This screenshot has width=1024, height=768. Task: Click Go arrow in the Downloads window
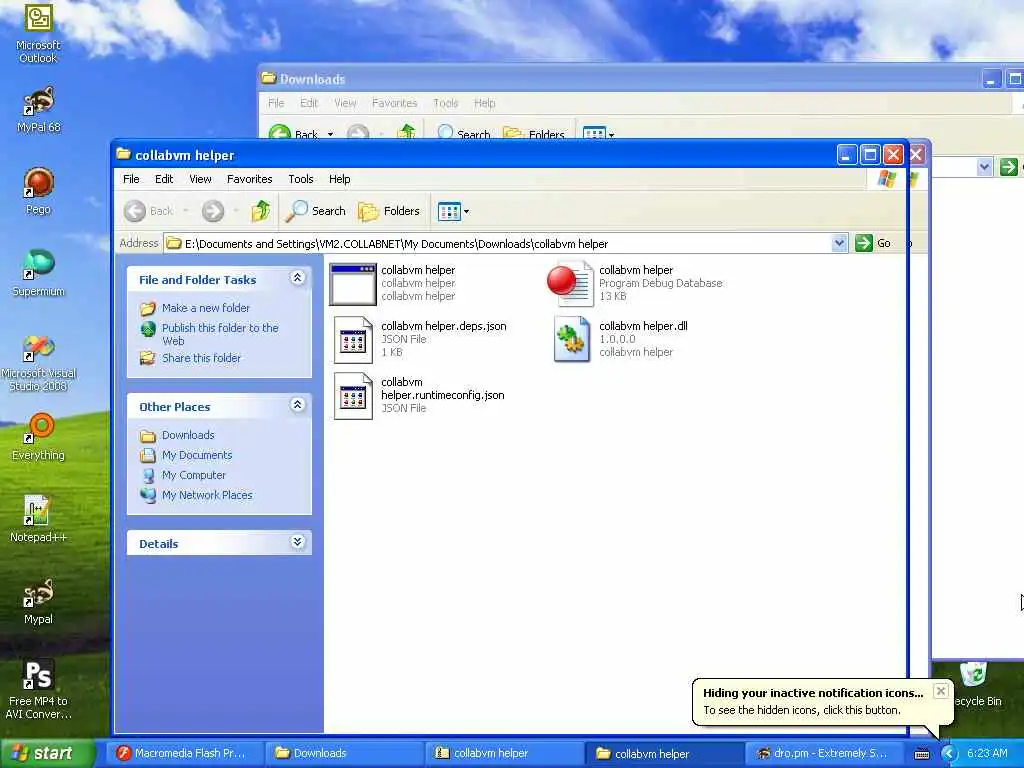coord(1008,167)
